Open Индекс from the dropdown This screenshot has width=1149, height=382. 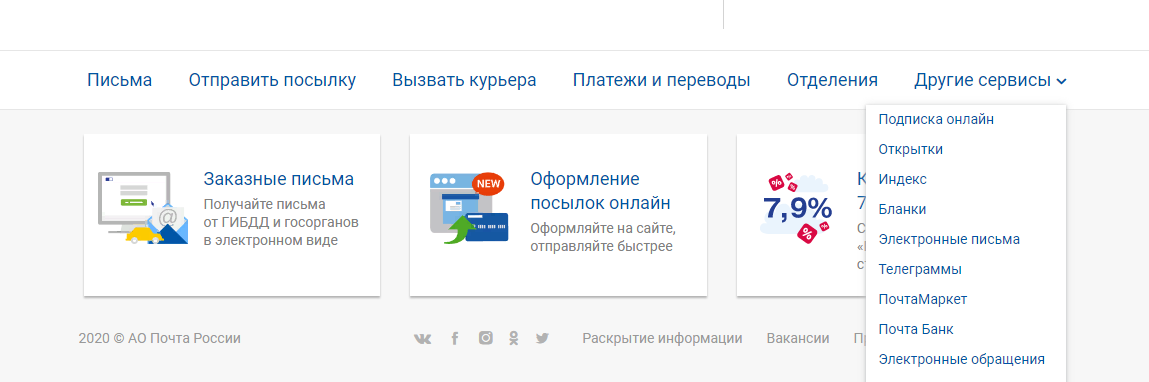pyautogui.click(x=903, y=179)
